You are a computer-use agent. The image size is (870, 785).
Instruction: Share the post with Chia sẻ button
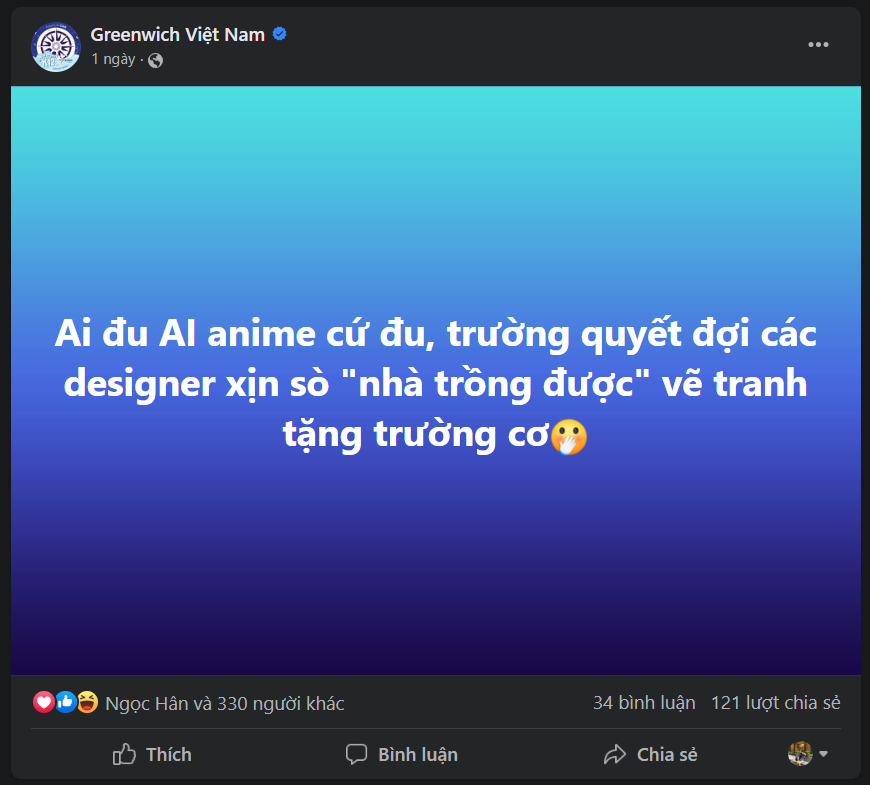(650, 754)
